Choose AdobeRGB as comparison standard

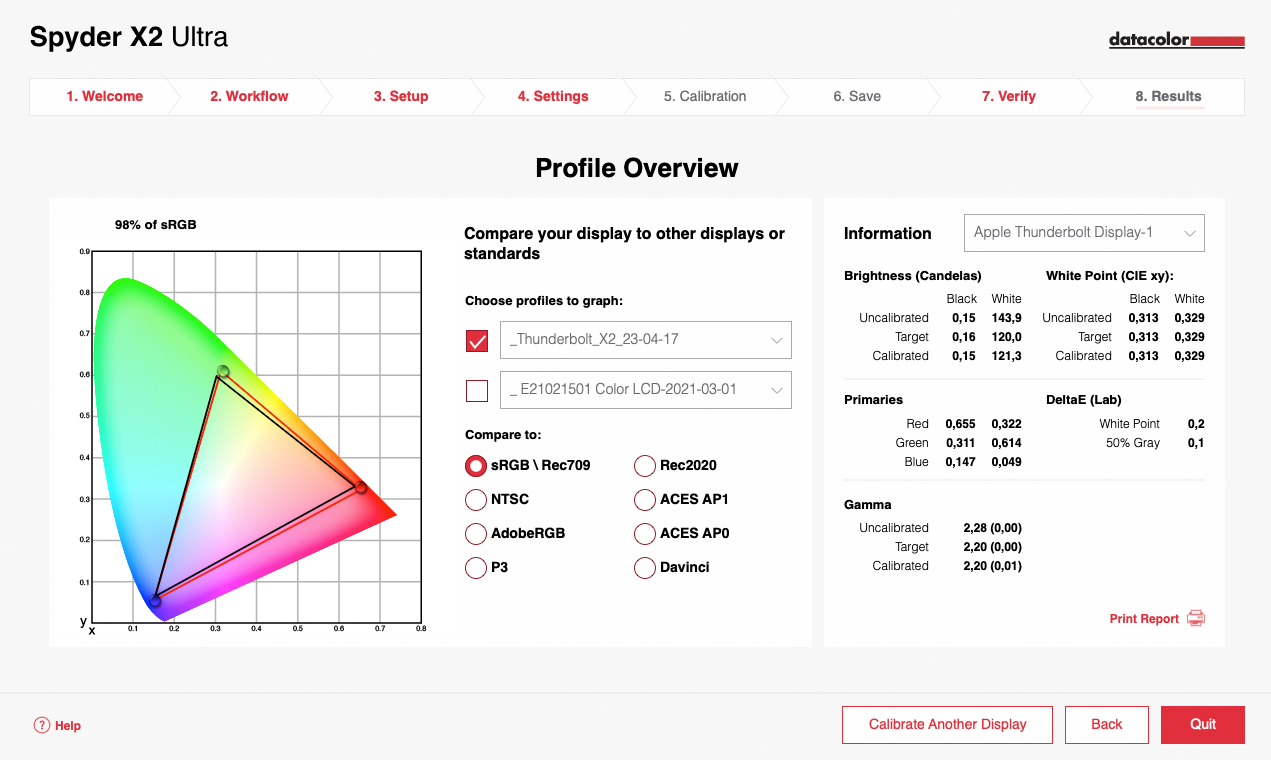pyautogui.click(x=476, y=533)
